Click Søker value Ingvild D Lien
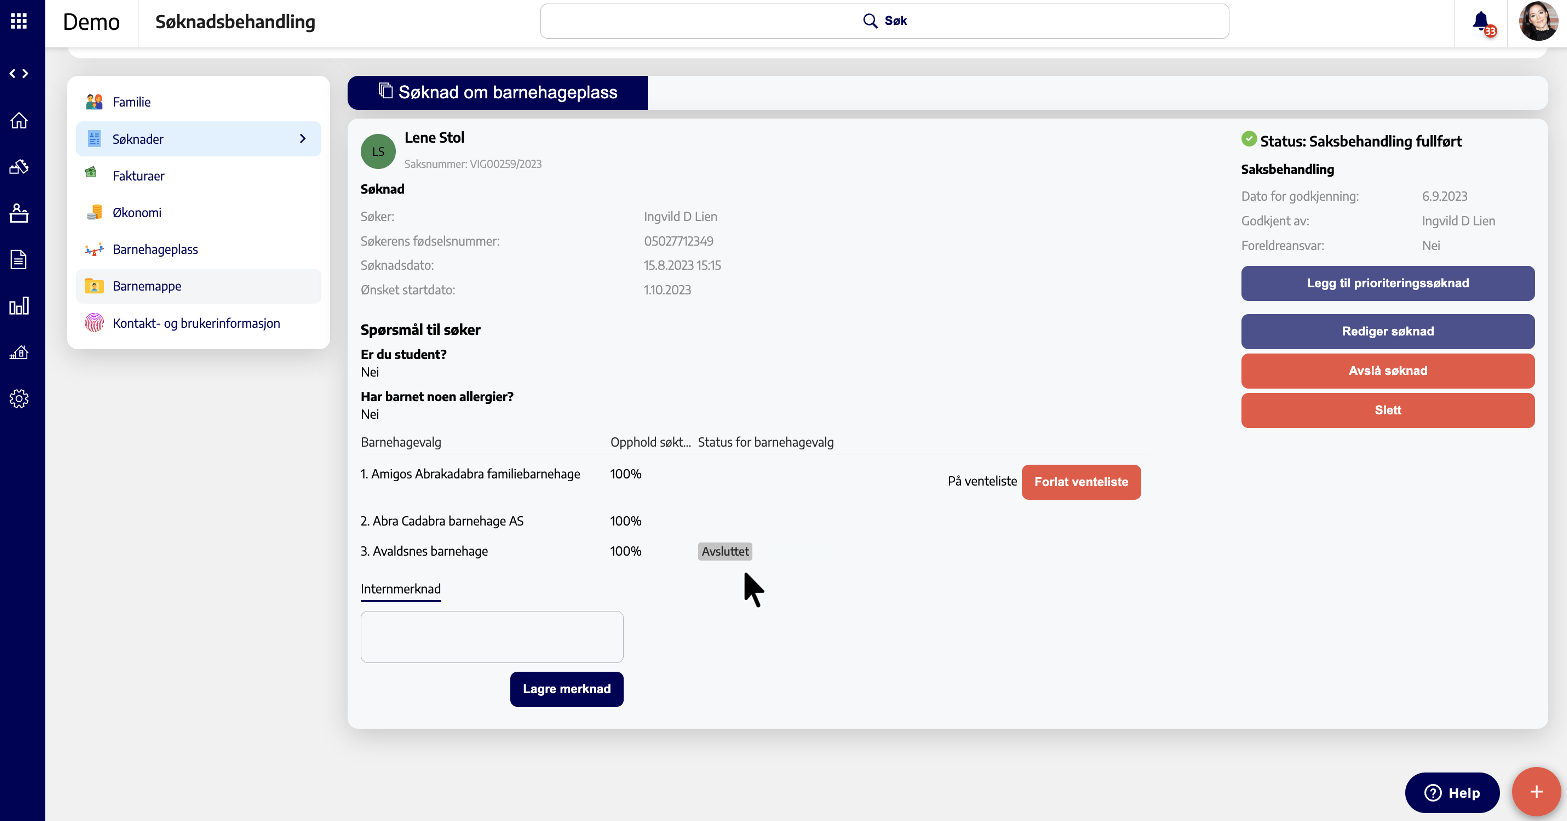 coord(681,217)
